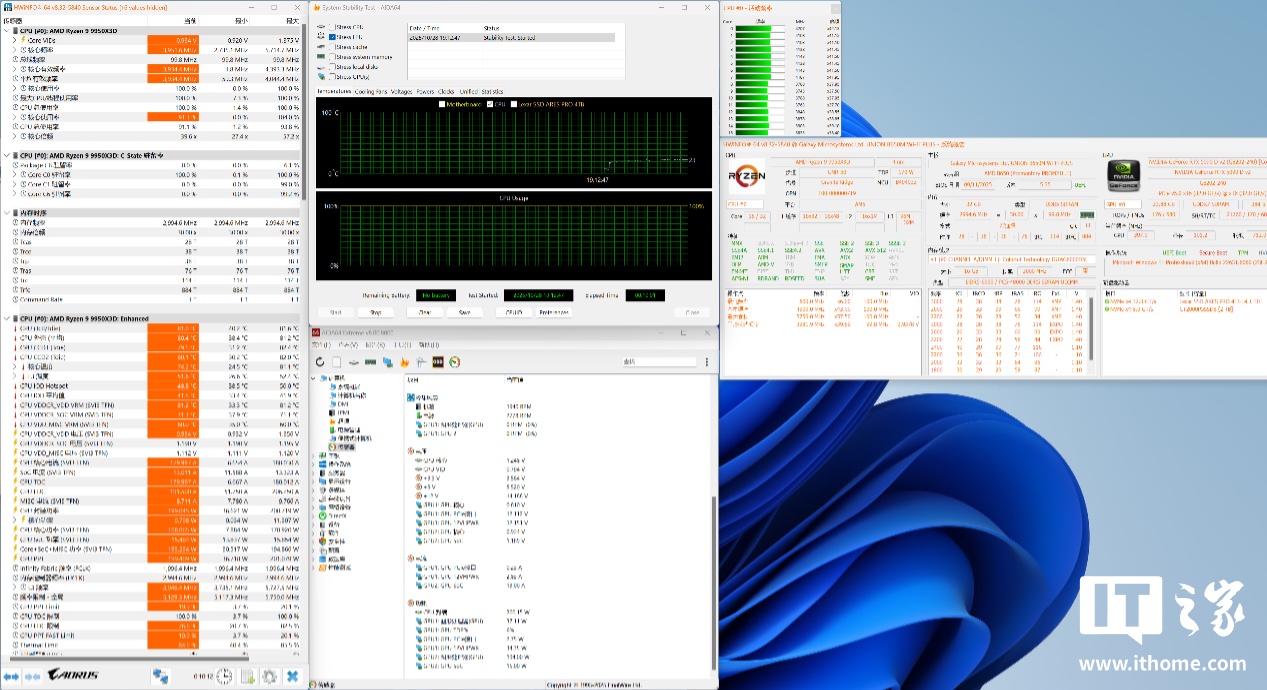Open the Statistics tab
This screenshot has width=1267, height=690.
click(492, 91)
